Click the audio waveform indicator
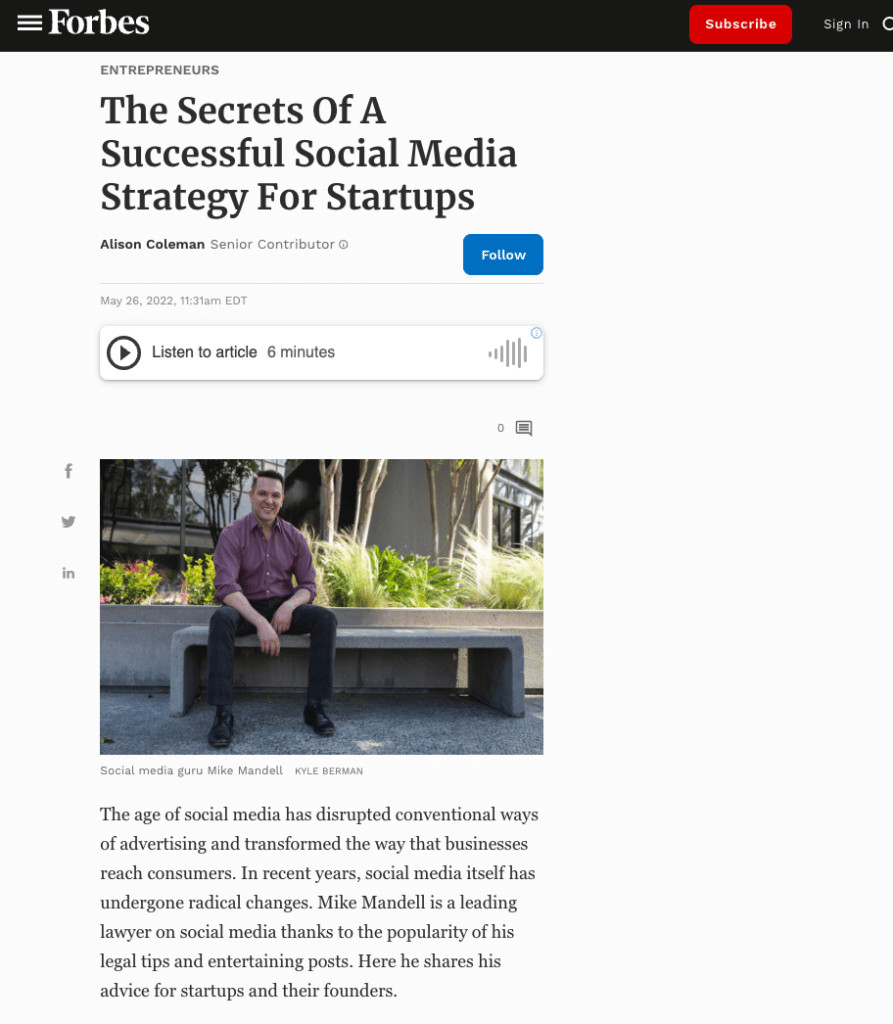893x1024 pixels. 508,353
